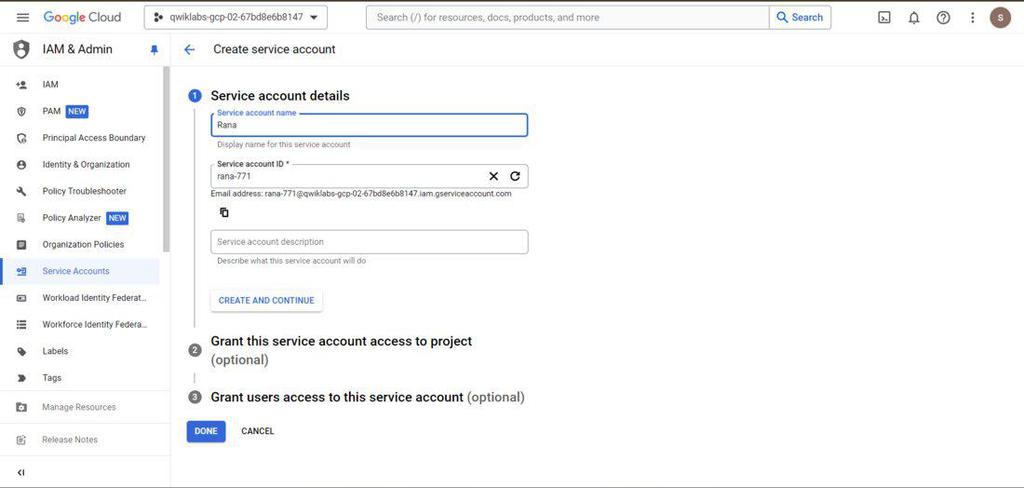Open Policy Troubleshooter in sidebar
The image size is (1024, 488).
tap(84, 191)
